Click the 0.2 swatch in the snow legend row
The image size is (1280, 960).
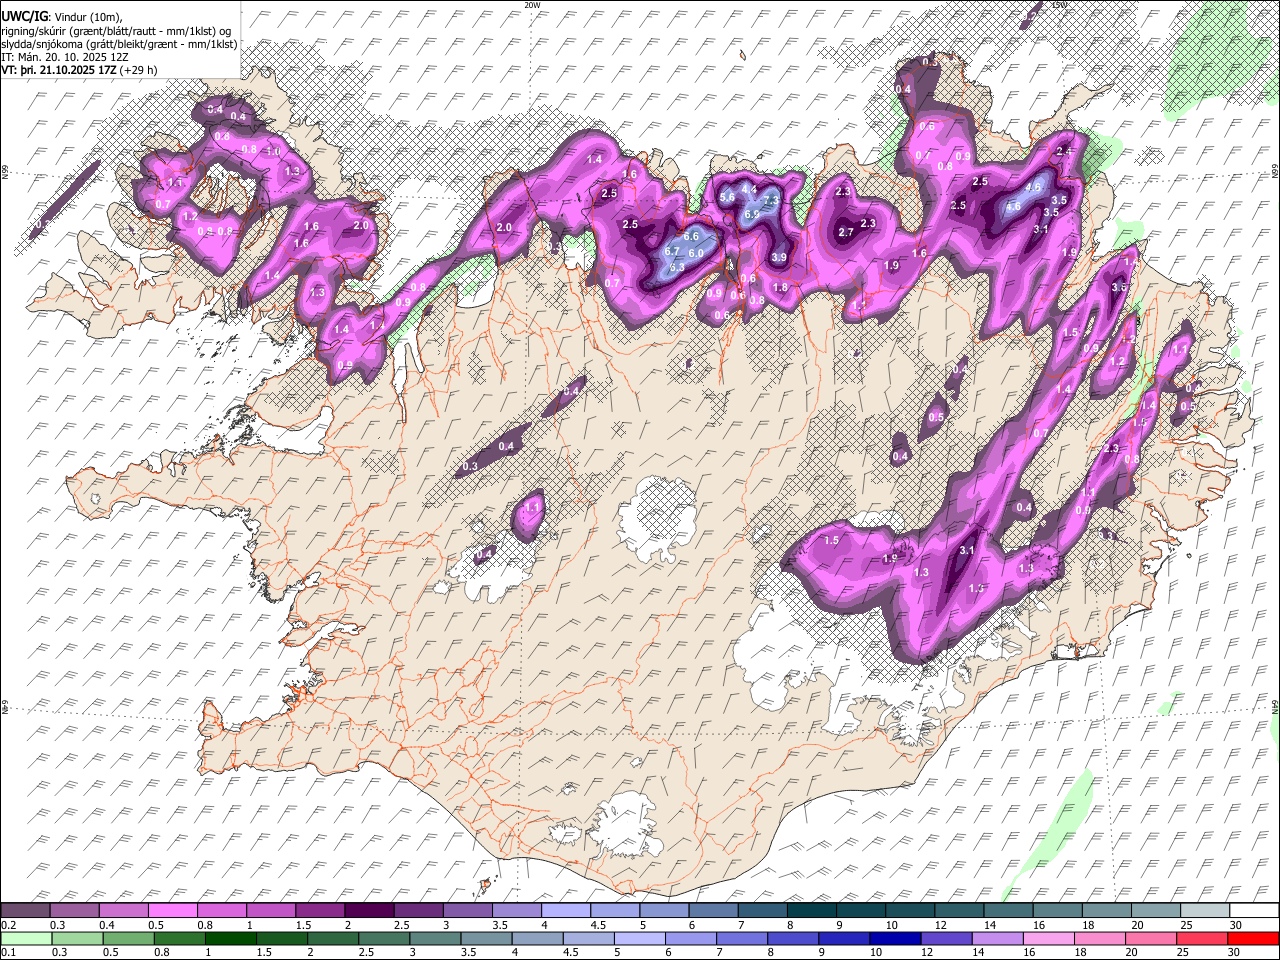[x=25, y=910]
